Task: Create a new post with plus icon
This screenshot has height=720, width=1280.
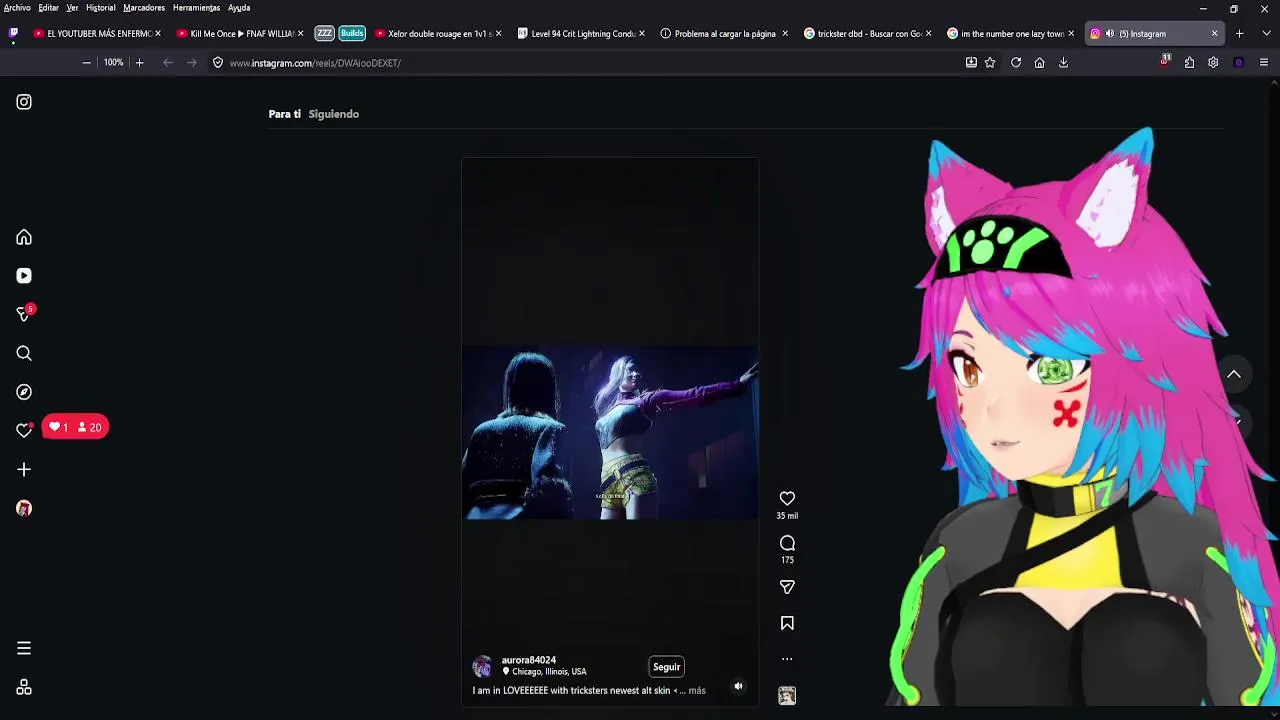Action: [x=24, y=469]
